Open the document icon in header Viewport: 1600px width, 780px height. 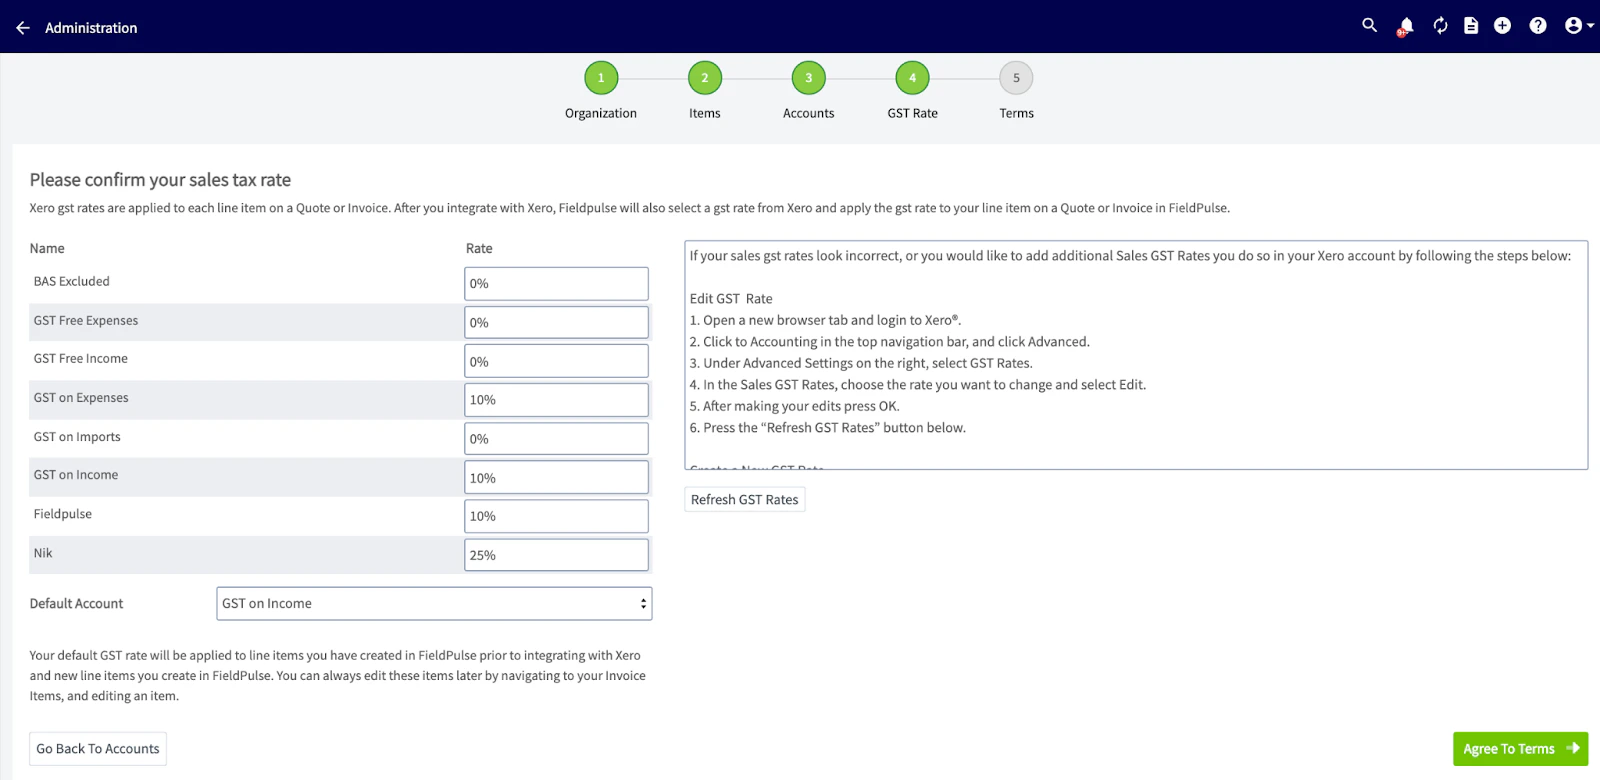click(1471, 26)
